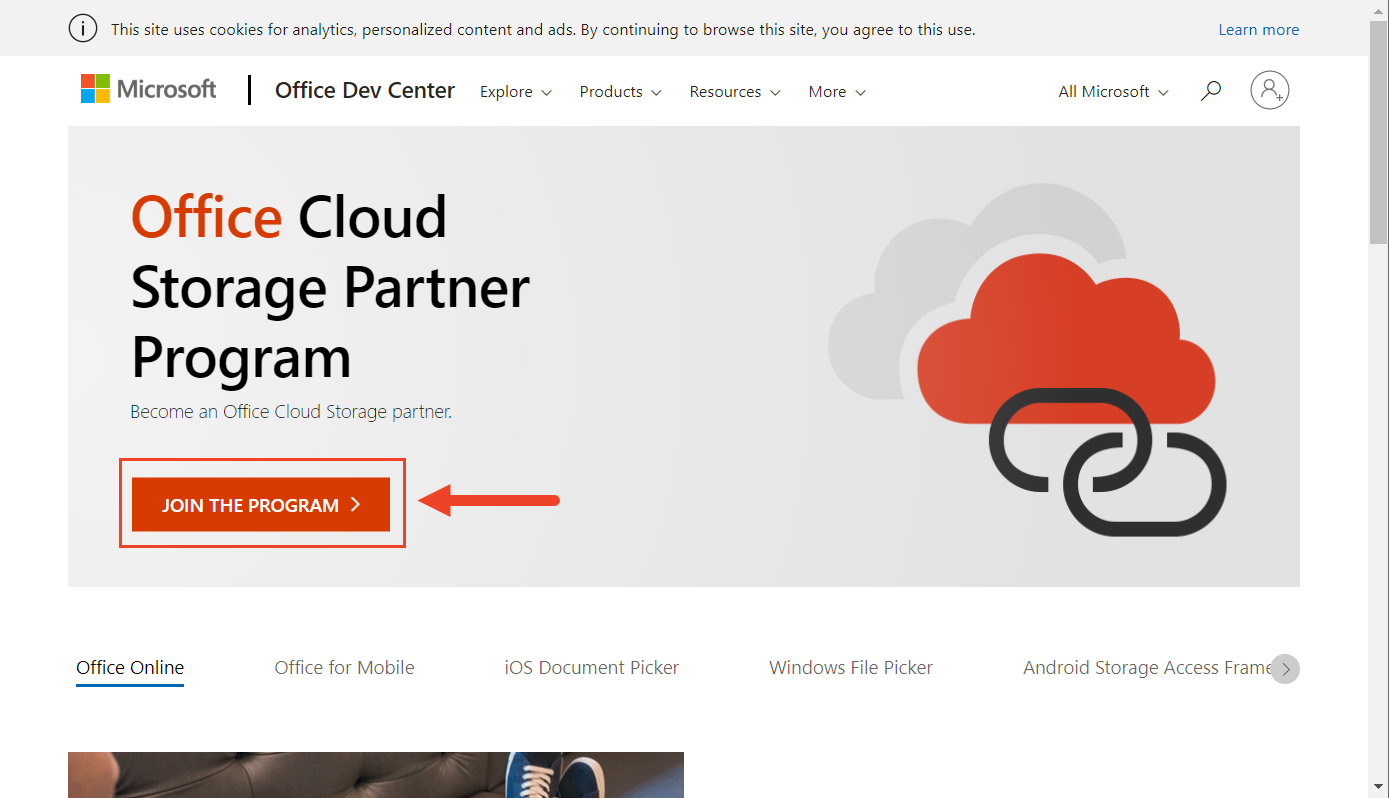The image size is (1389, 798).
Task: Click the Microsoft logo
Action: [x=148, y=89]
